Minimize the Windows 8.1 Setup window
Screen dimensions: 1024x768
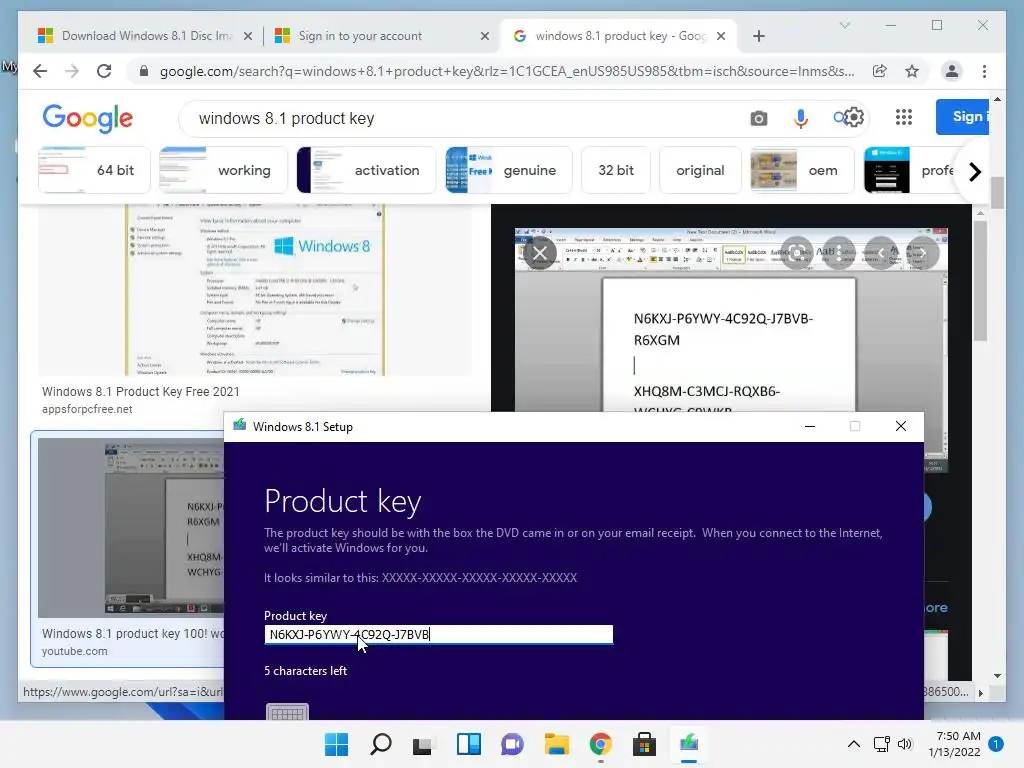click(x=810, y=426)
